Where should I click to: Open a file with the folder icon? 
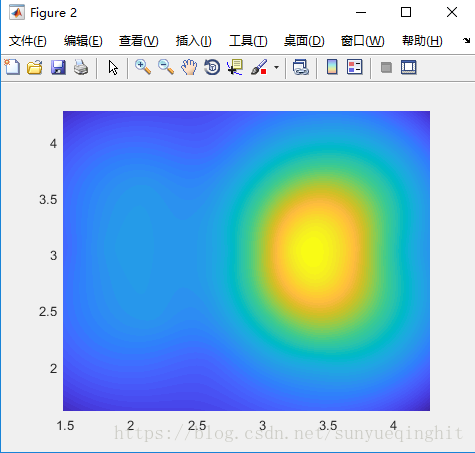(35, 67)
